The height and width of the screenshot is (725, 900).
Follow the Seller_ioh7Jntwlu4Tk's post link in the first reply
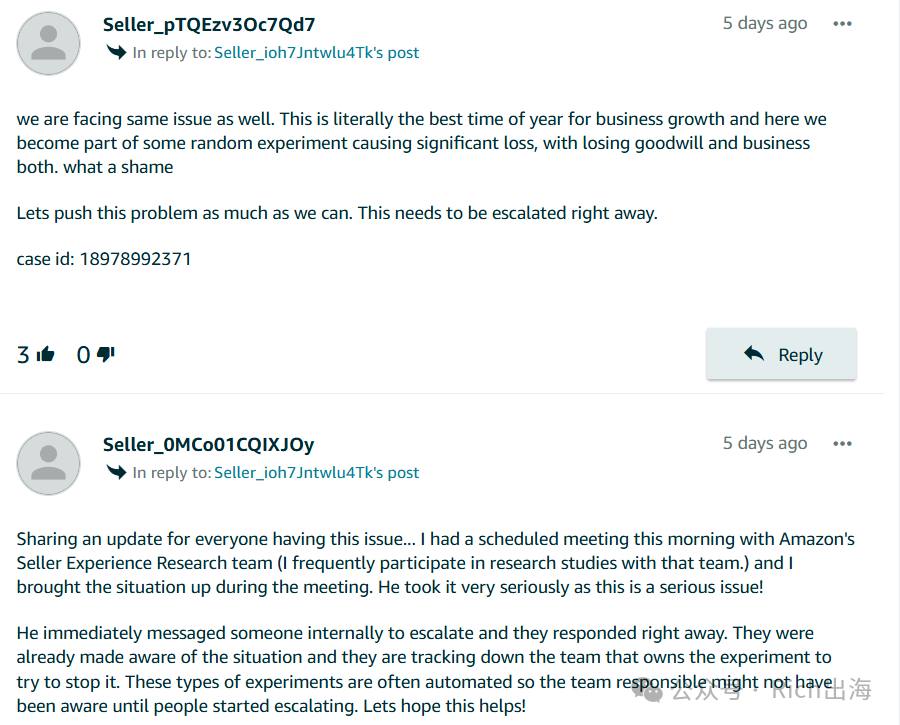[x=316, y=53]
